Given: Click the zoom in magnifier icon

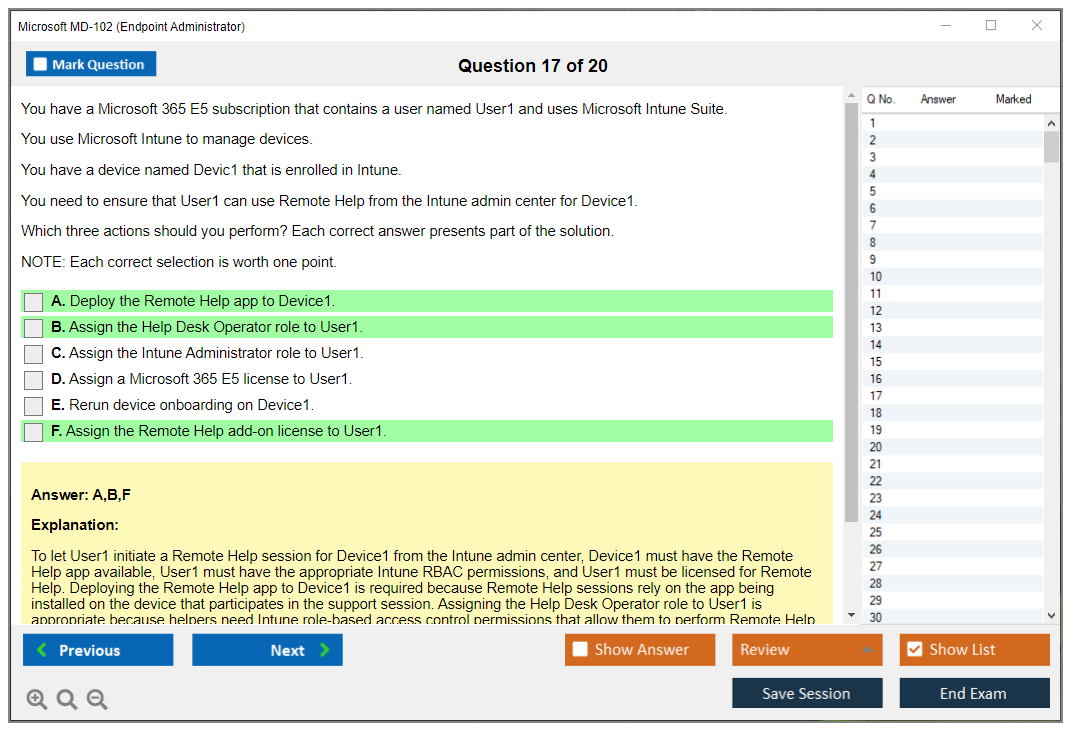Looking at the screenshot, I should coord(36,699).
